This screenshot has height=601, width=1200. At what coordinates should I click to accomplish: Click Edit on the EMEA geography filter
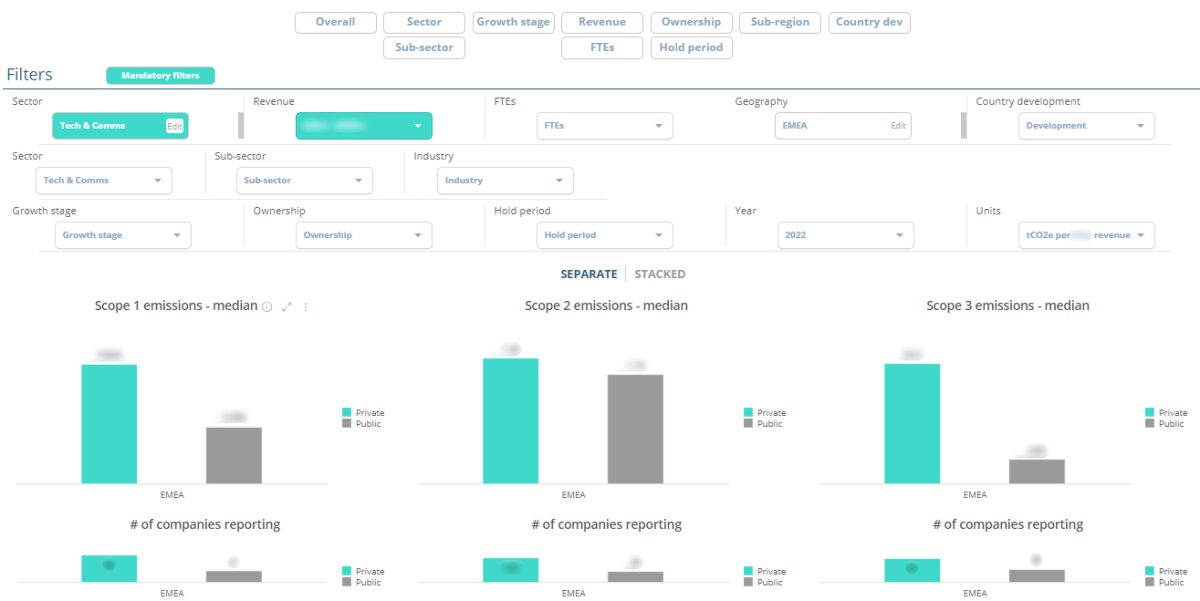pyautogui.click(x=898, y=126)
